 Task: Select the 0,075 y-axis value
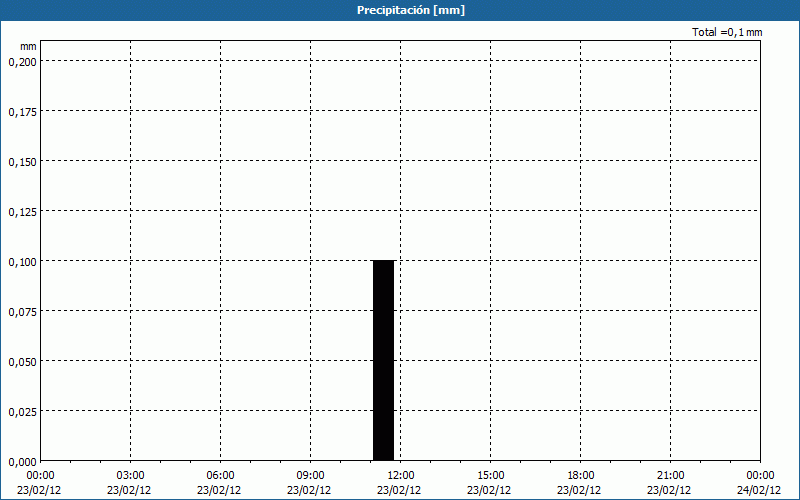tap(22, 311)
